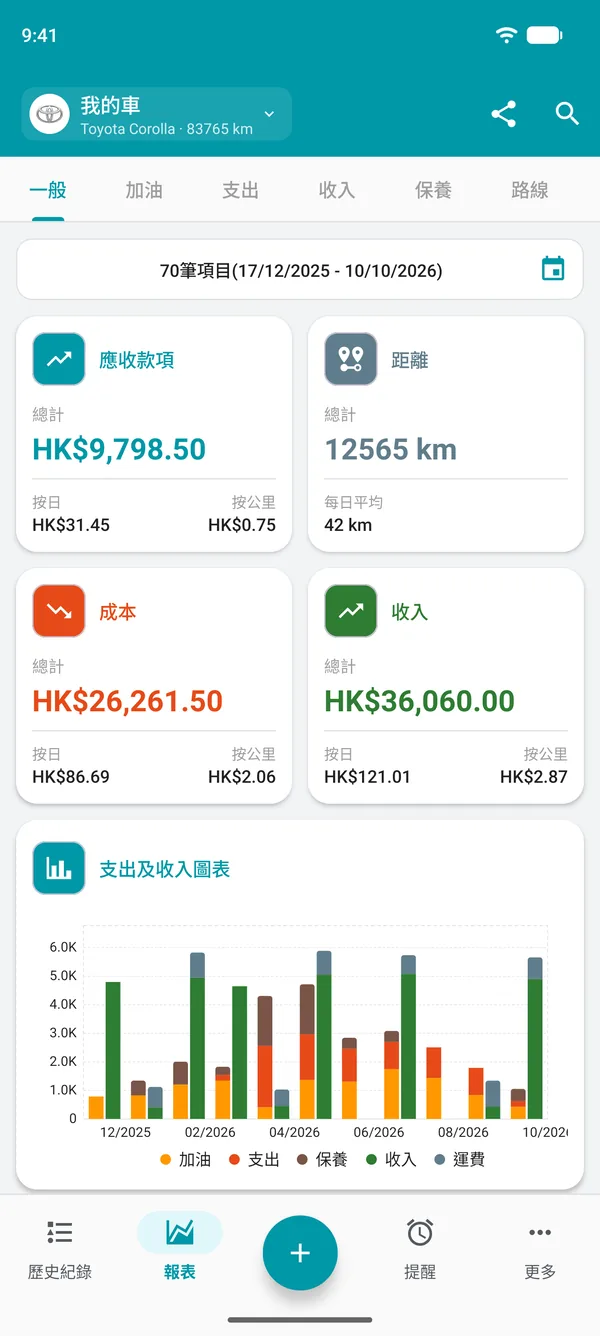Select the HK$86.69 per day value
Viewport: 600px width, 1336px height.
(x=71, y=777)
